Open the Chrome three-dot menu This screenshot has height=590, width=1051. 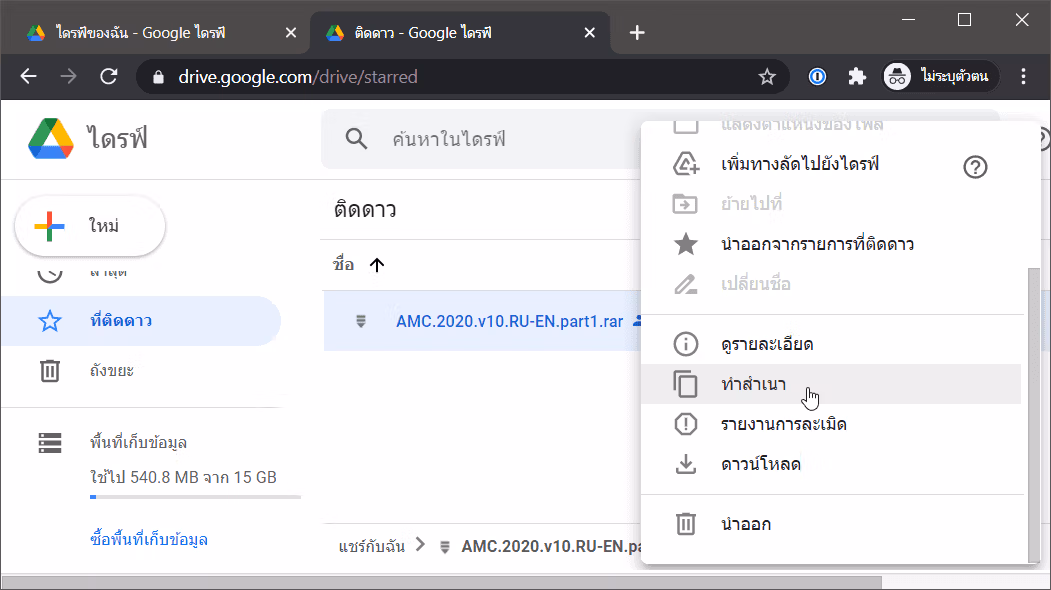click(x=1023, y=77)
